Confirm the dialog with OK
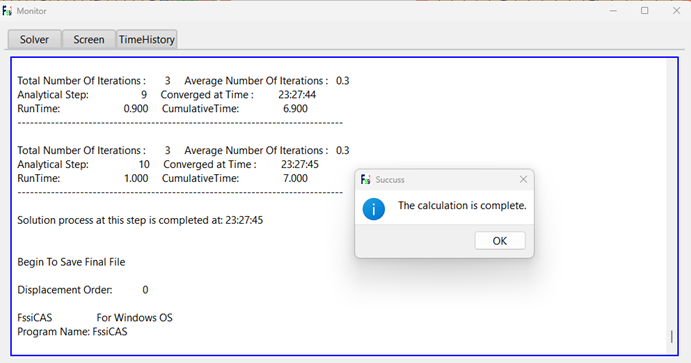This screenshot has height=363, width=691. [500, 241]
